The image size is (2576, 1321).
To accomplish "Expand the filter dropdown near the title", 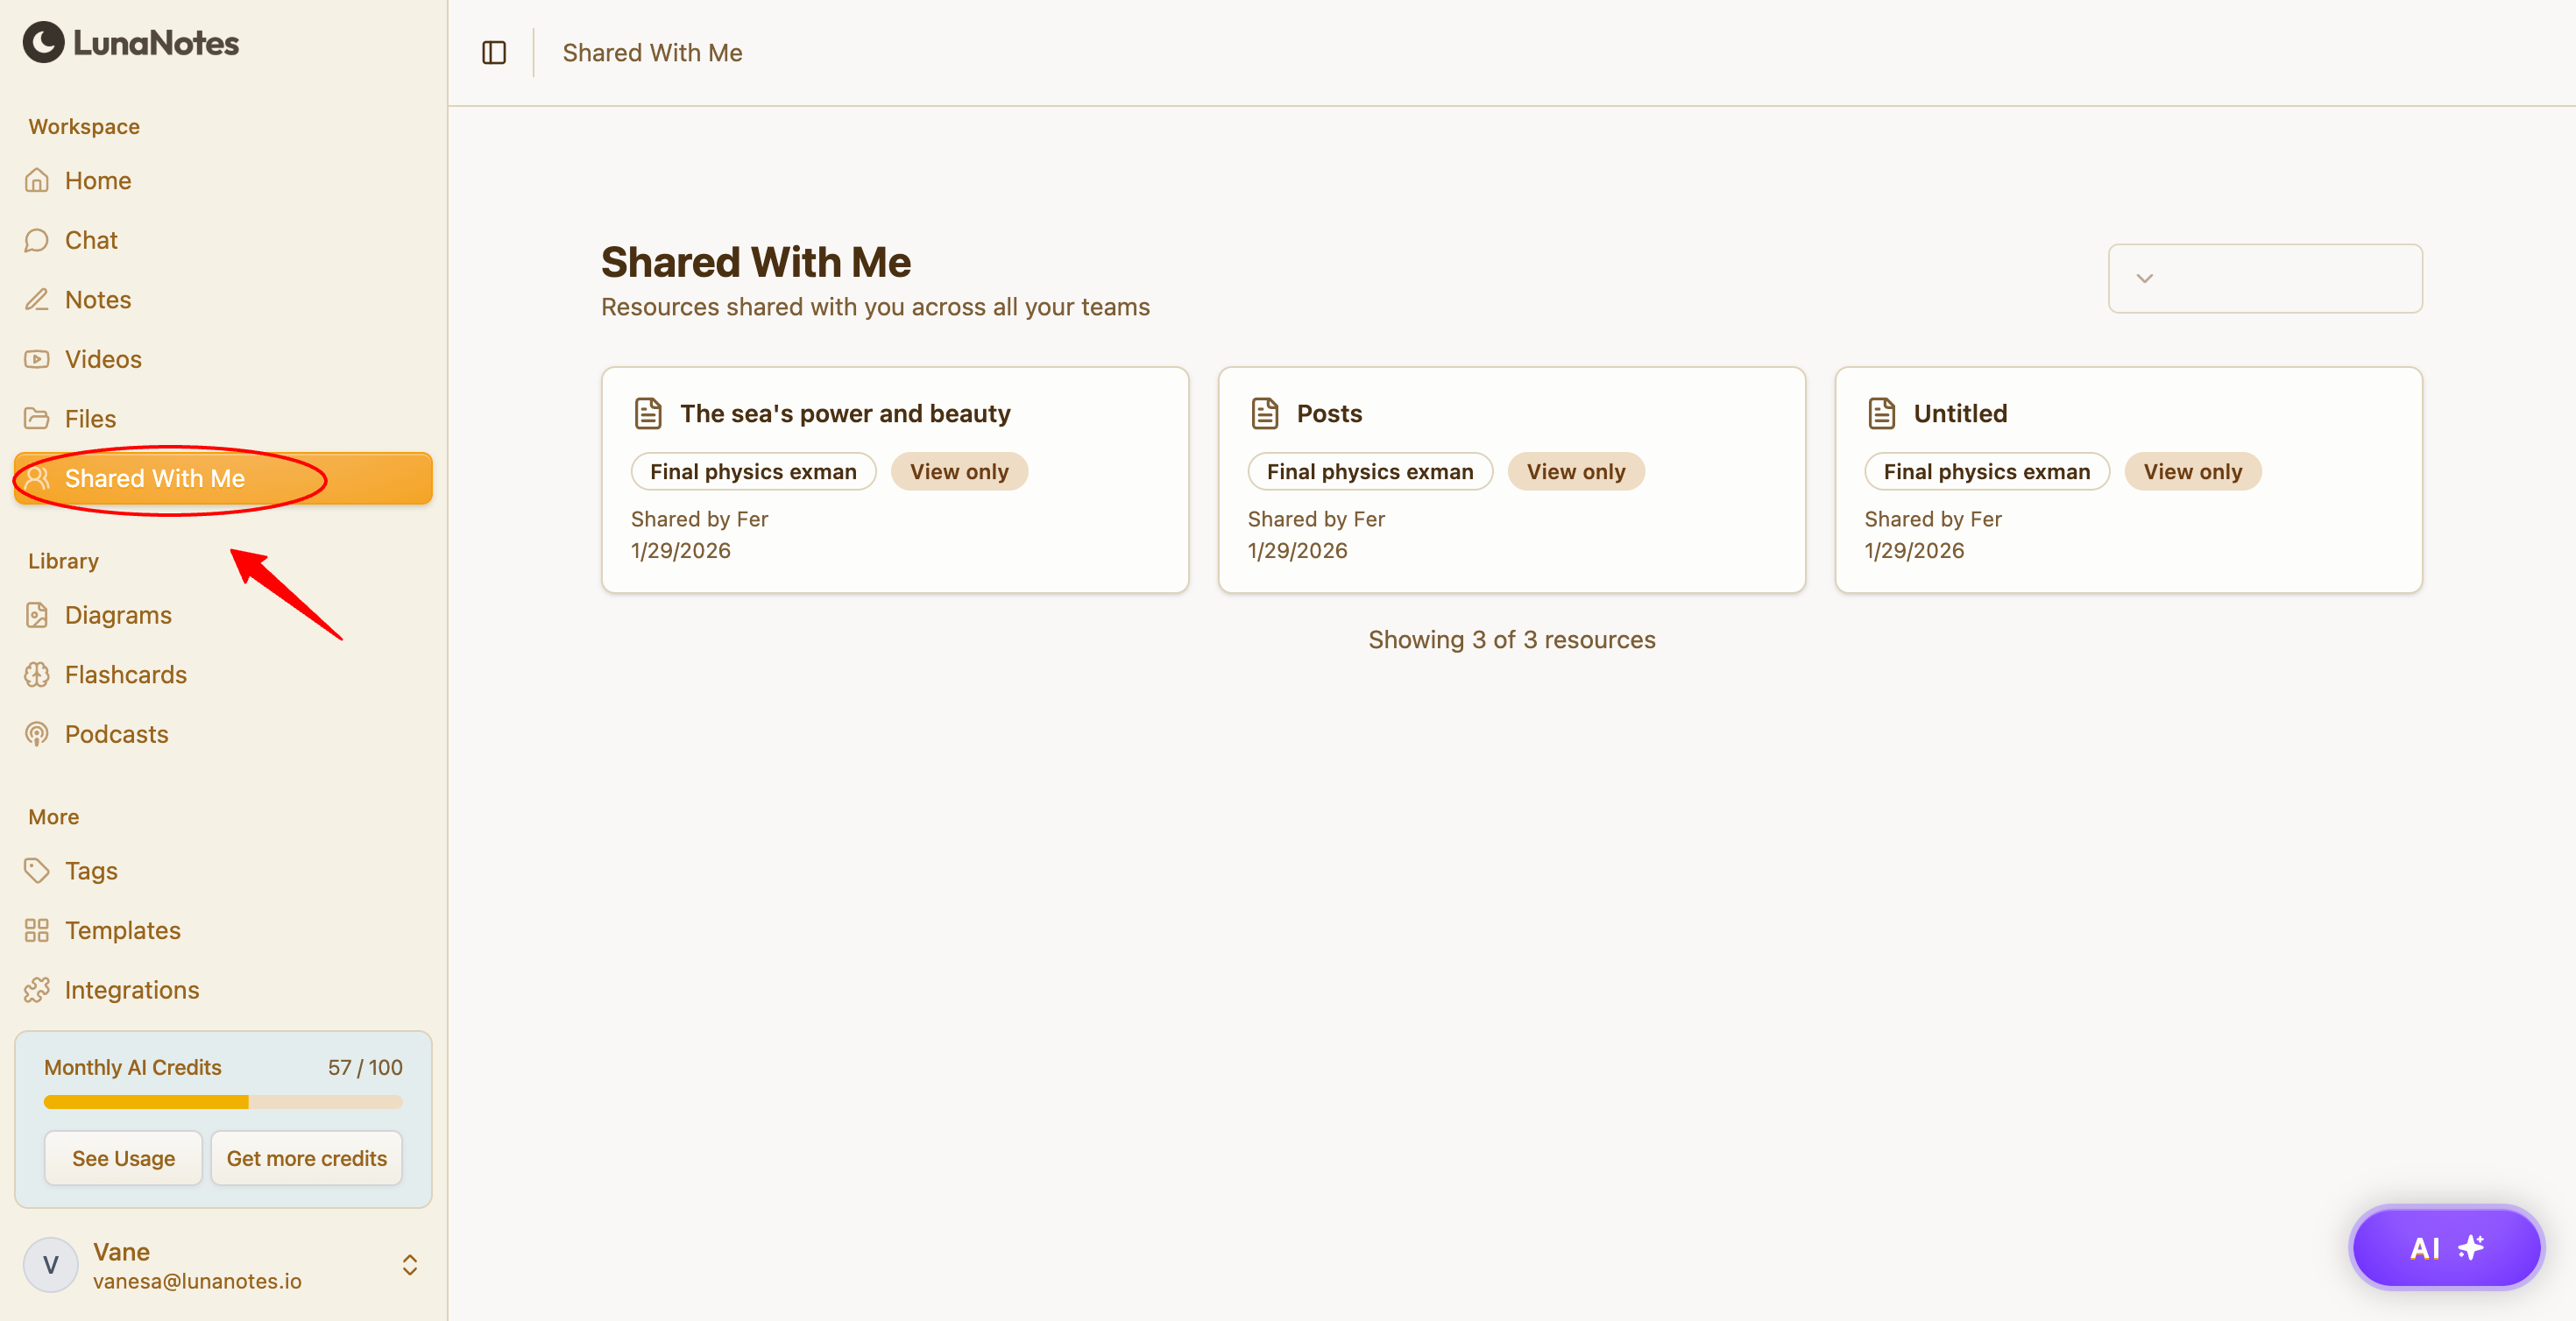I will tap(2264, 278).
